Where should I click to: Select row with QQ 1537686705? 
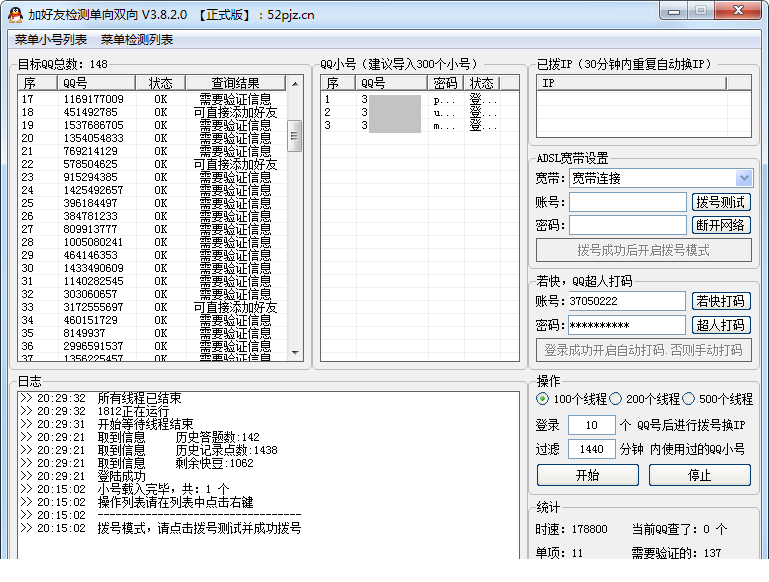coord(152,125)
